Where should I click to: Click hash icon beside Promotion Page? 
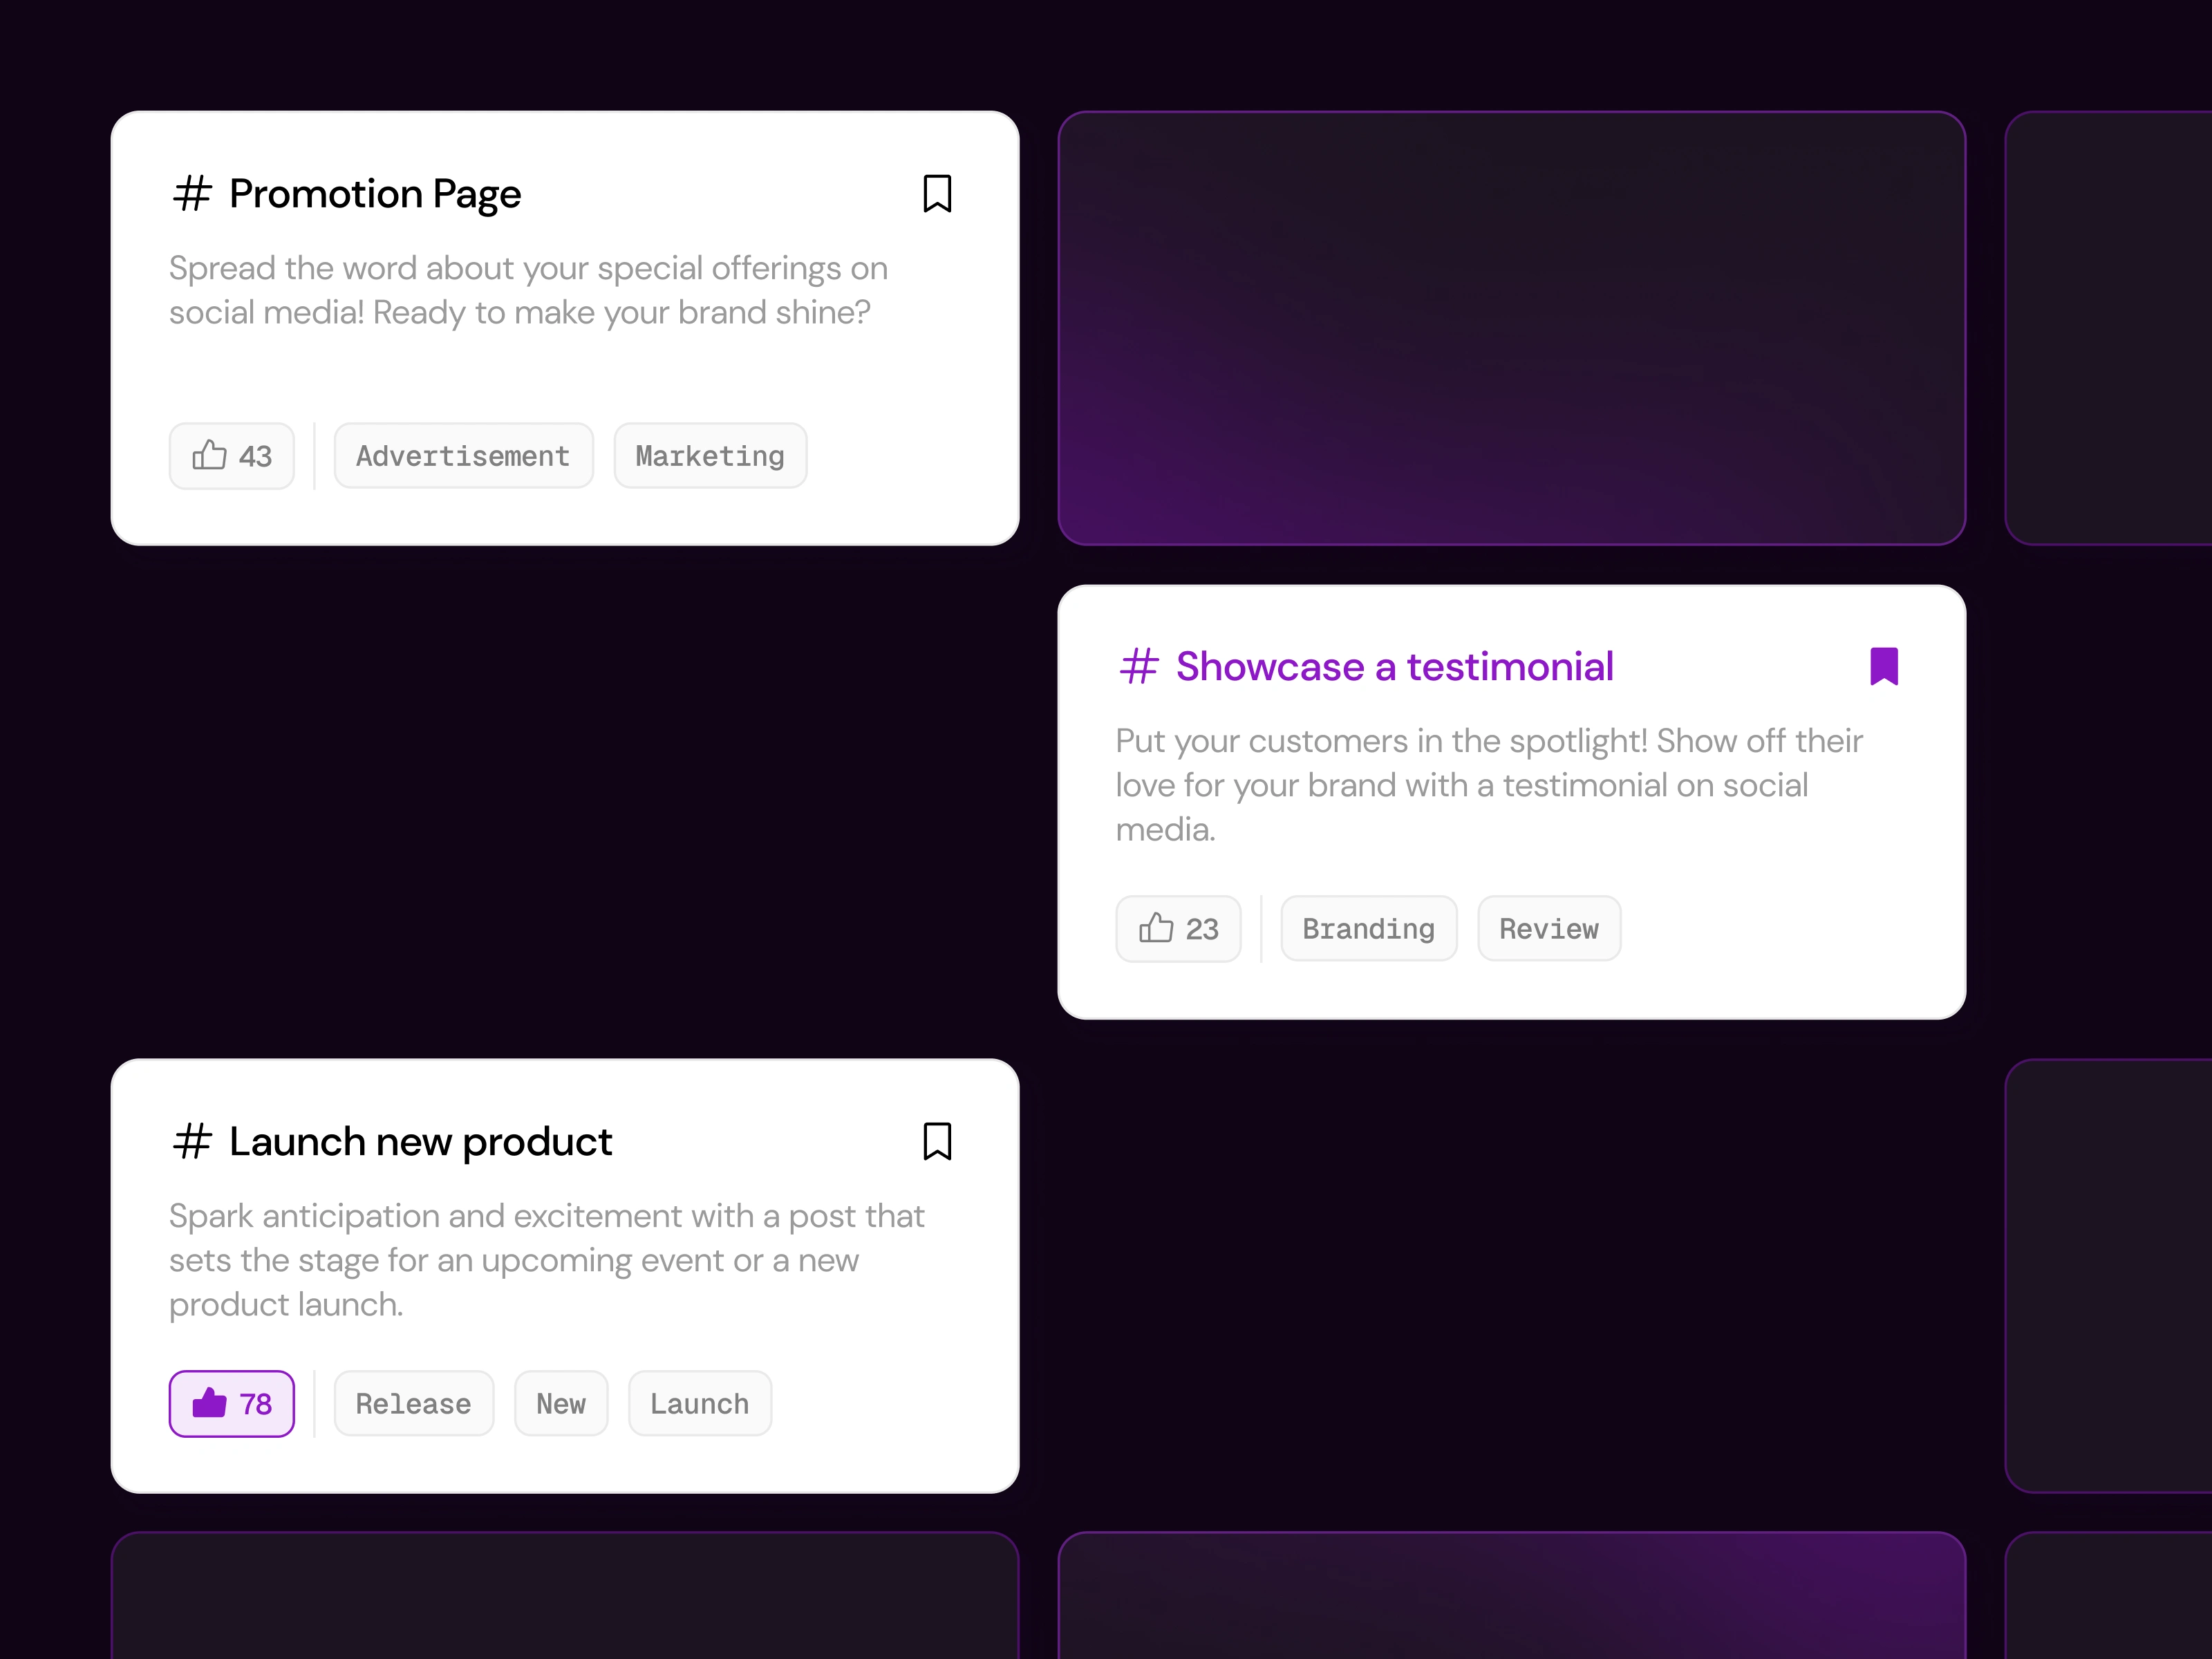coord(192,193)
